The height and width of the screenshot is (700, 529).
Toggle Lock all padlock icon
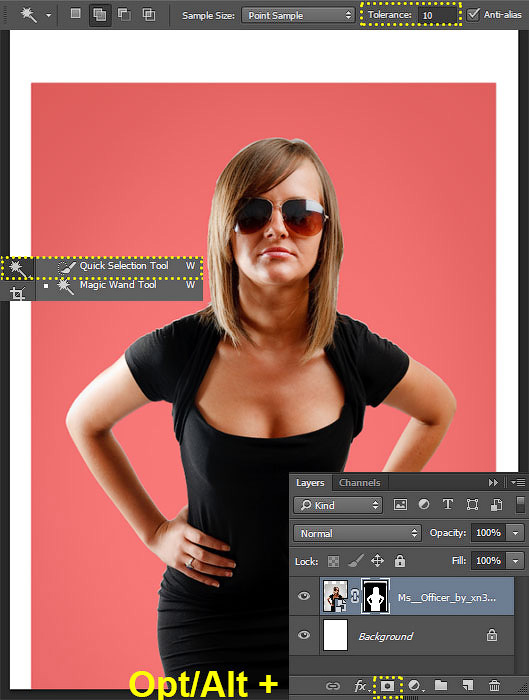400,561
